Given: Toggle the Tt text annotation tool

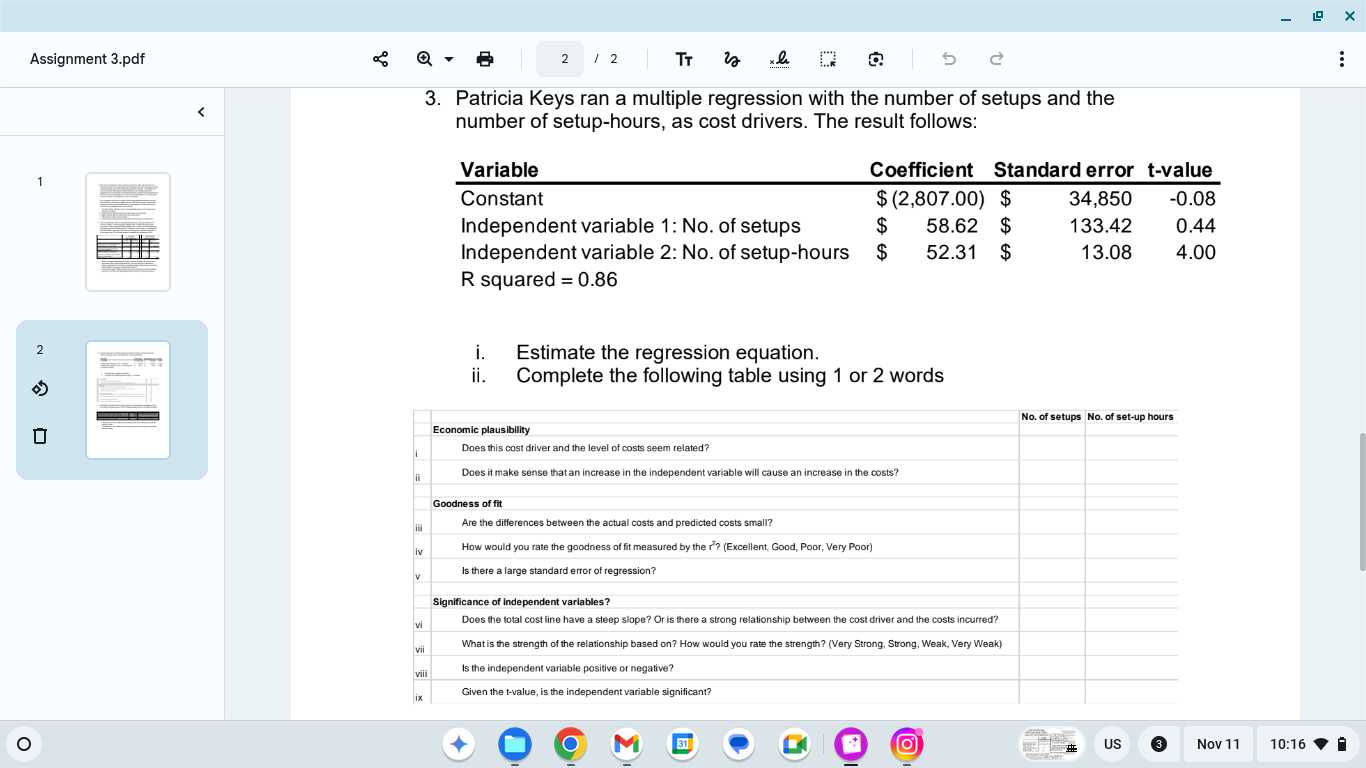Looking at the screenshot, I should (684, 59).
